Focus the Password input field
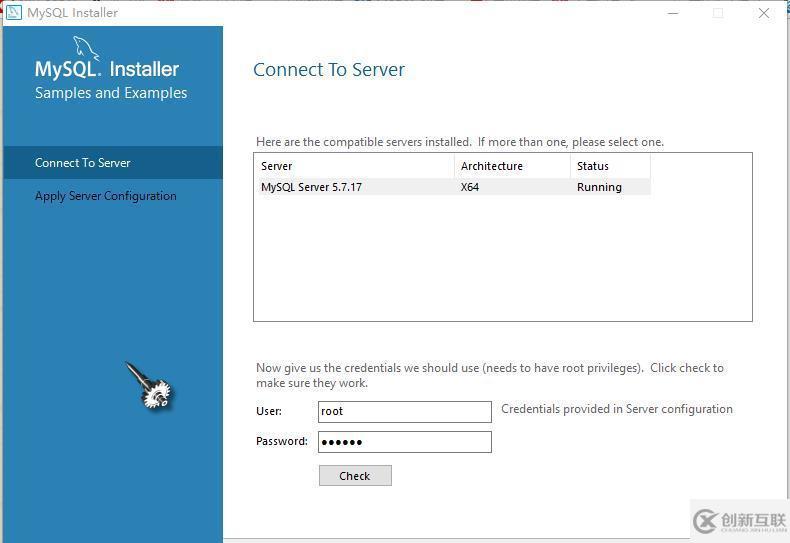 click(x=405, y=442)
